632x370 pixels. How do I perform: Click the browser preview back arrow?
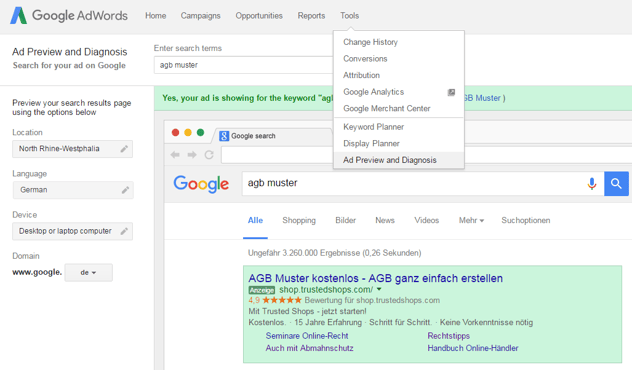tap(175, 155)
